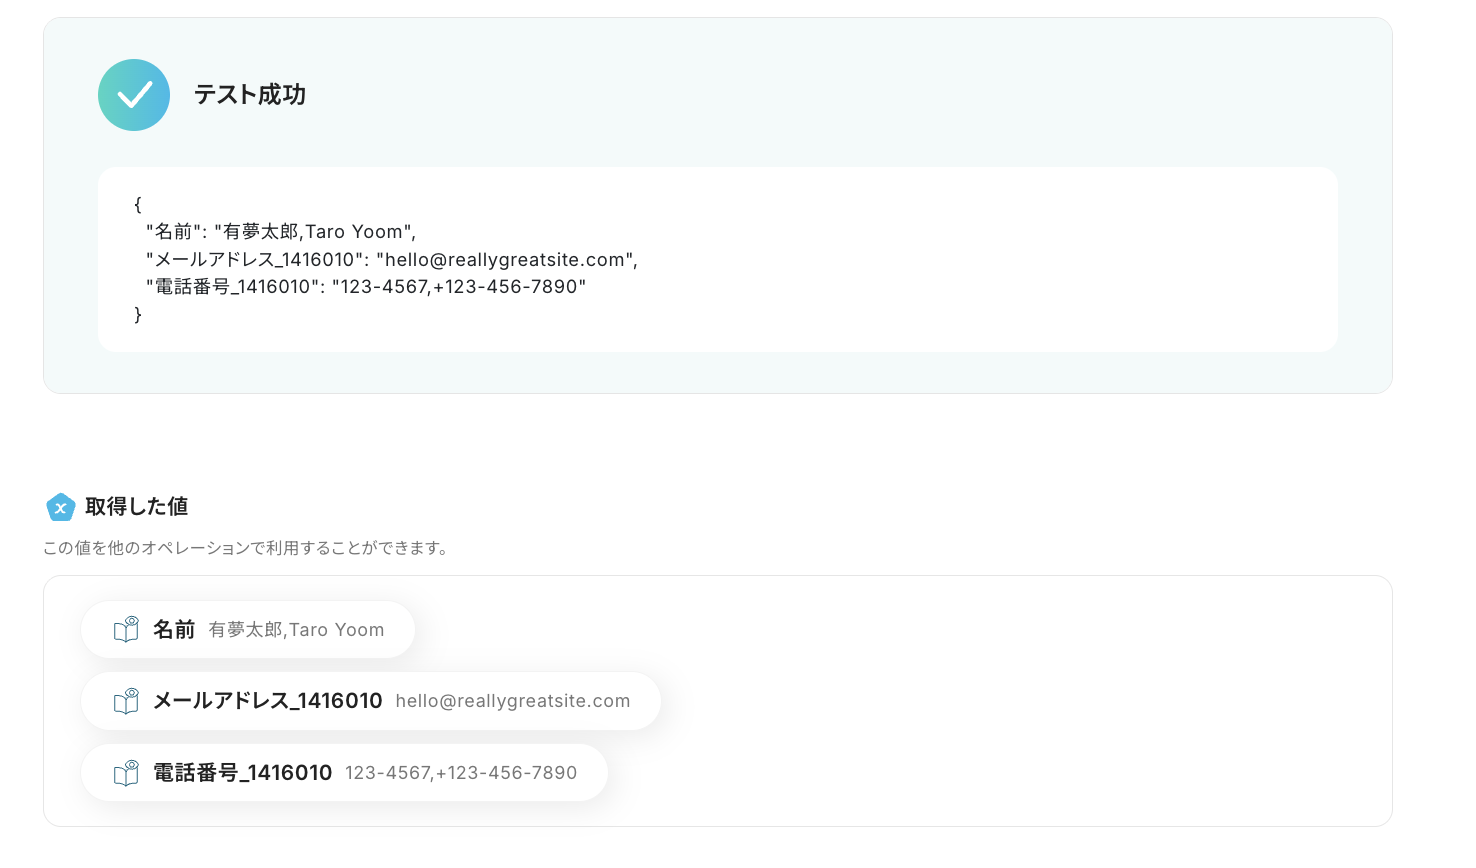1476x868 pixels.
Task: Click the book icon in 電話番号_1416010 chip
Action: click(x=126, y=773)
